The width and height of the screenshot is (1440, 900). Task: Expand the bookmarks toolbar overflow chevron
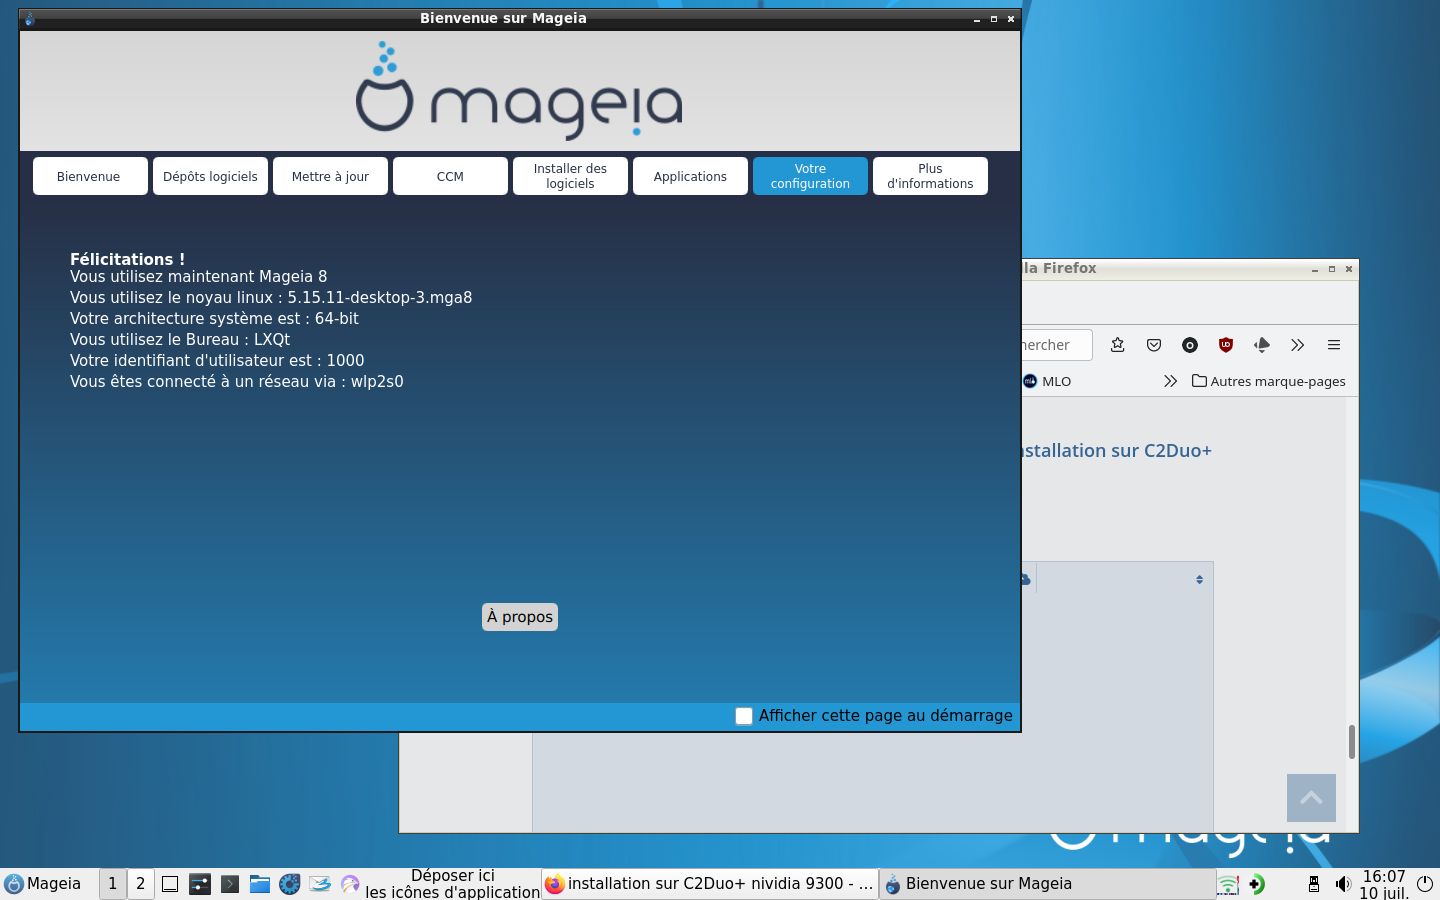pos(1170,381)
